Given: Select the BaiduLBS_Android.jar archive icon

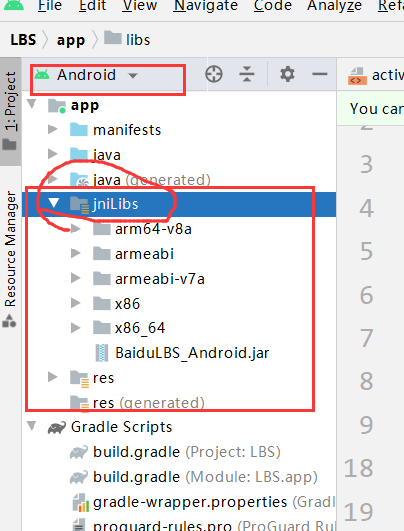Looking at the screenshot, I should point(102,353).
